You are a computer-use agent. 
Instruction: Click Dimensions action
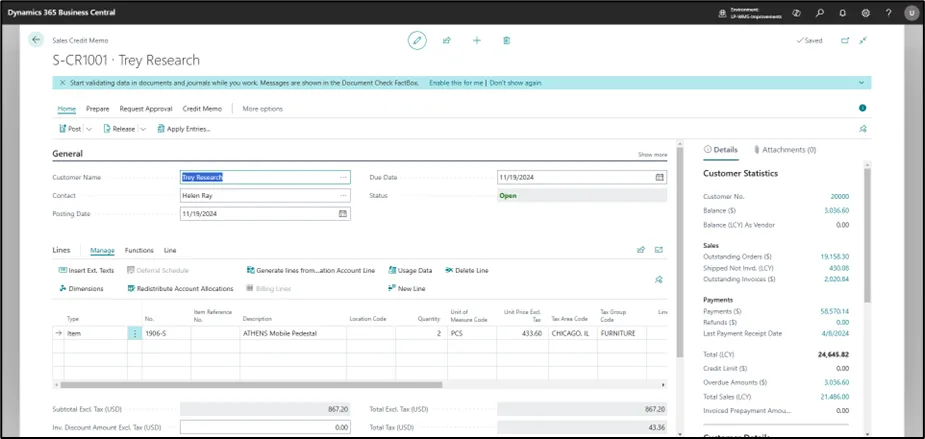click(81, 289)
